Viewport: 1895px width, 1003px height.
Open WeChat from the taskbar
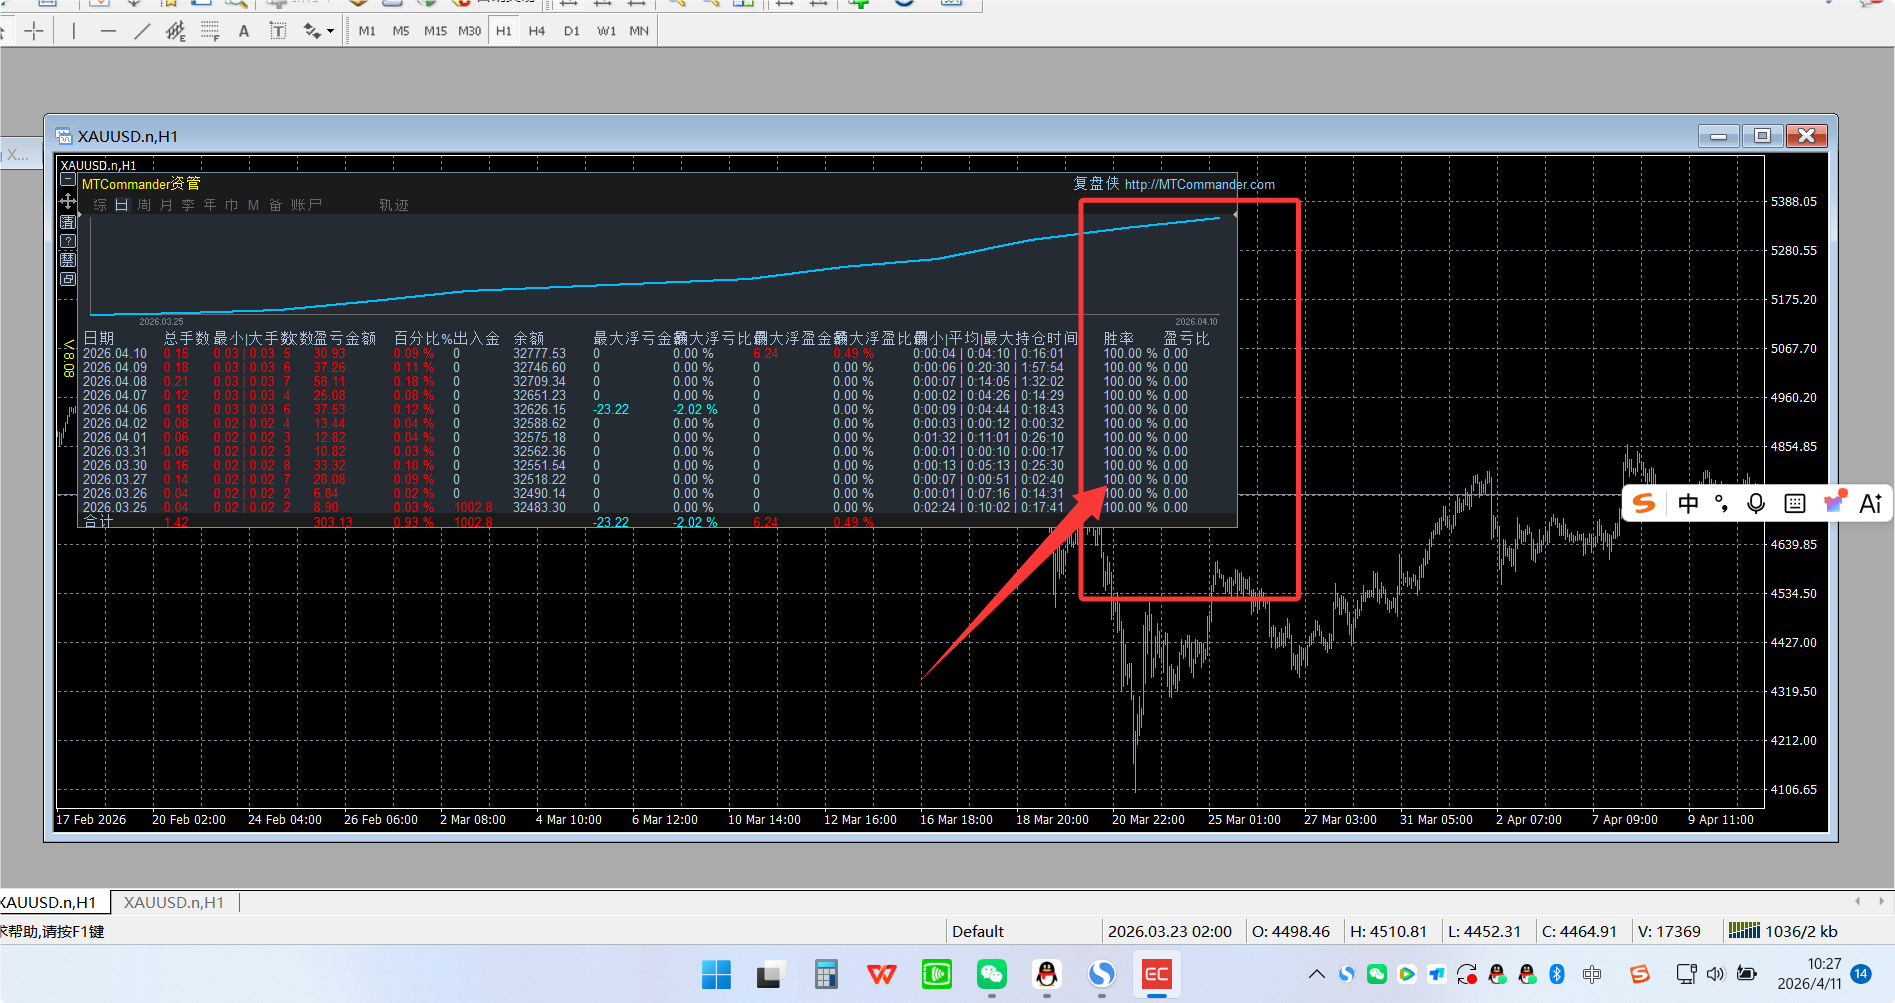coord(992,974)
